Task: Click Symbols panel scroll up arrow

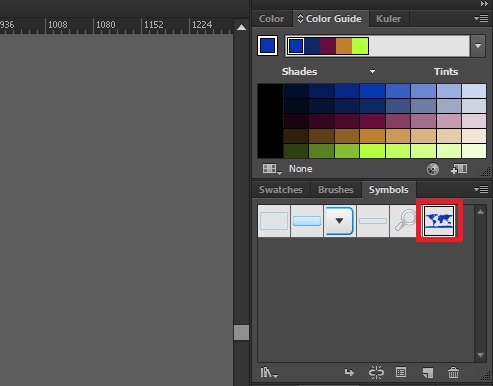Action: pyautogui.click(x=480, y=212)
